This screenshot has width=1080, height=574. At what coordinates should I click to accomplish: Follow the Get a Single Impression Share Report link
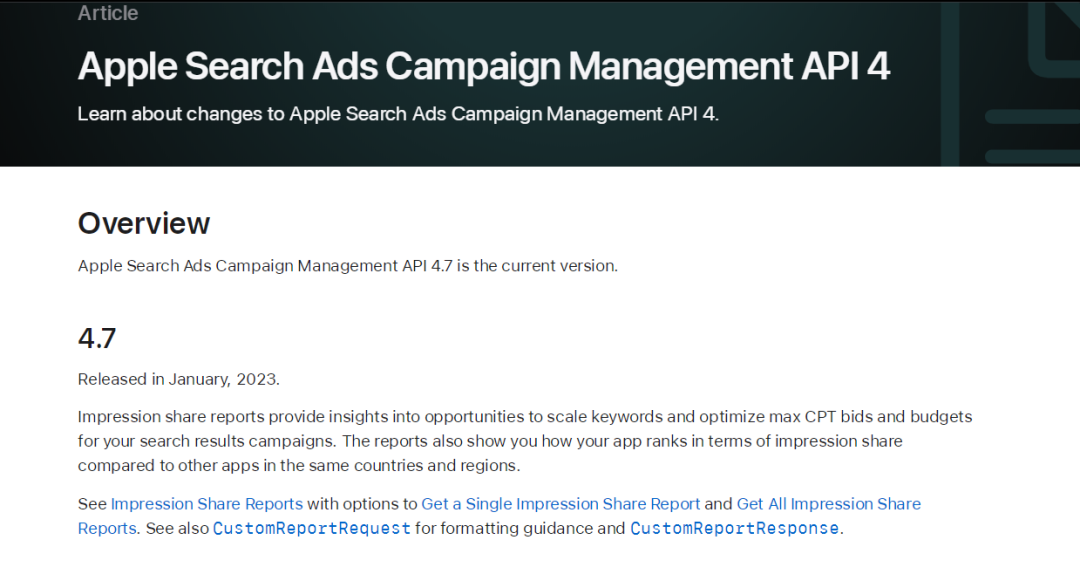[x=561, y=504]
